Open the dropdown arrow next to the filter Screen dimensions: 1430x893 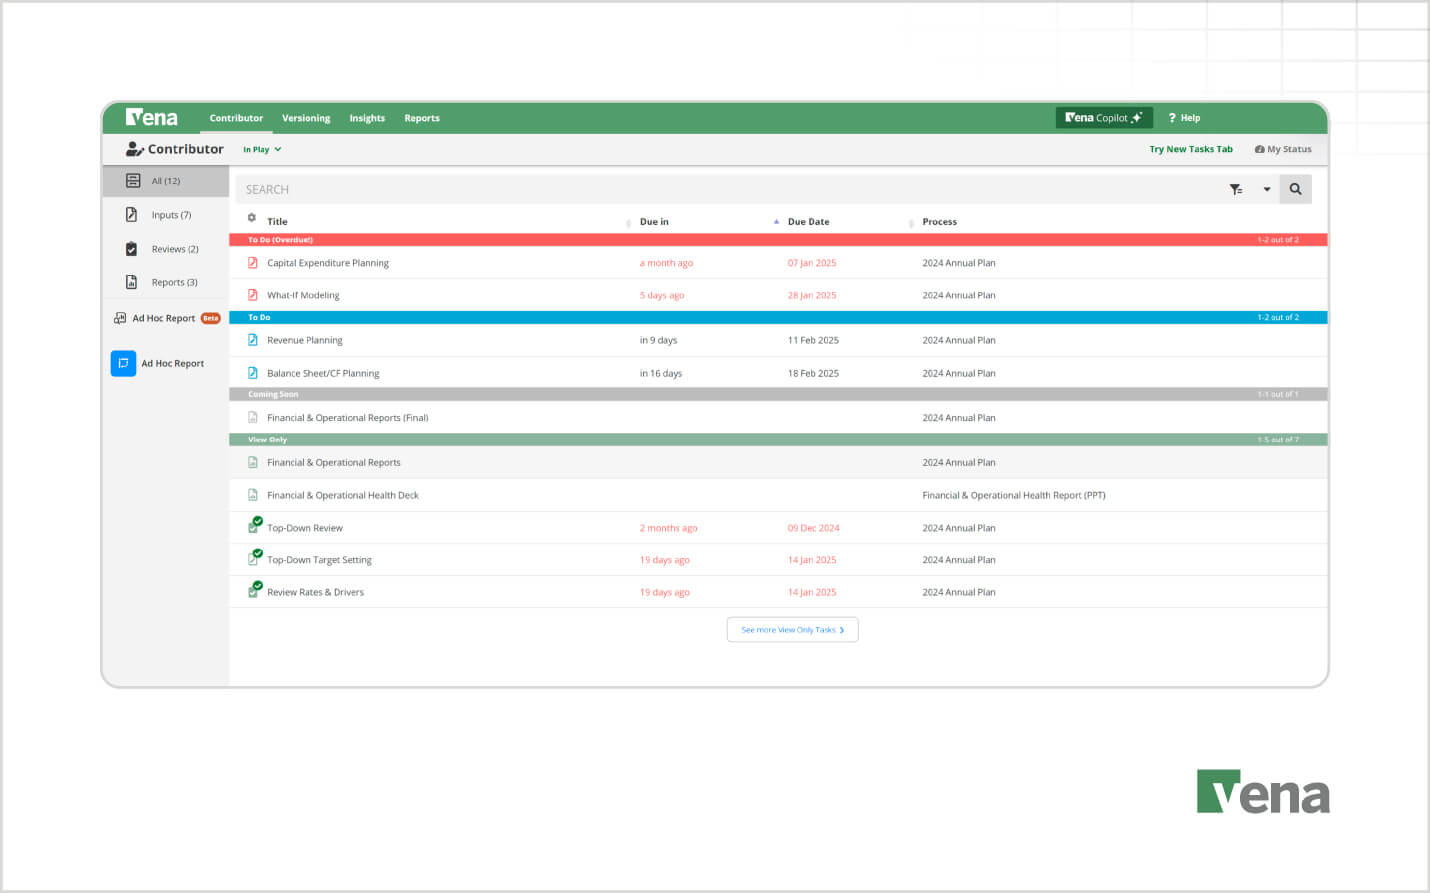pos(1267,188)
